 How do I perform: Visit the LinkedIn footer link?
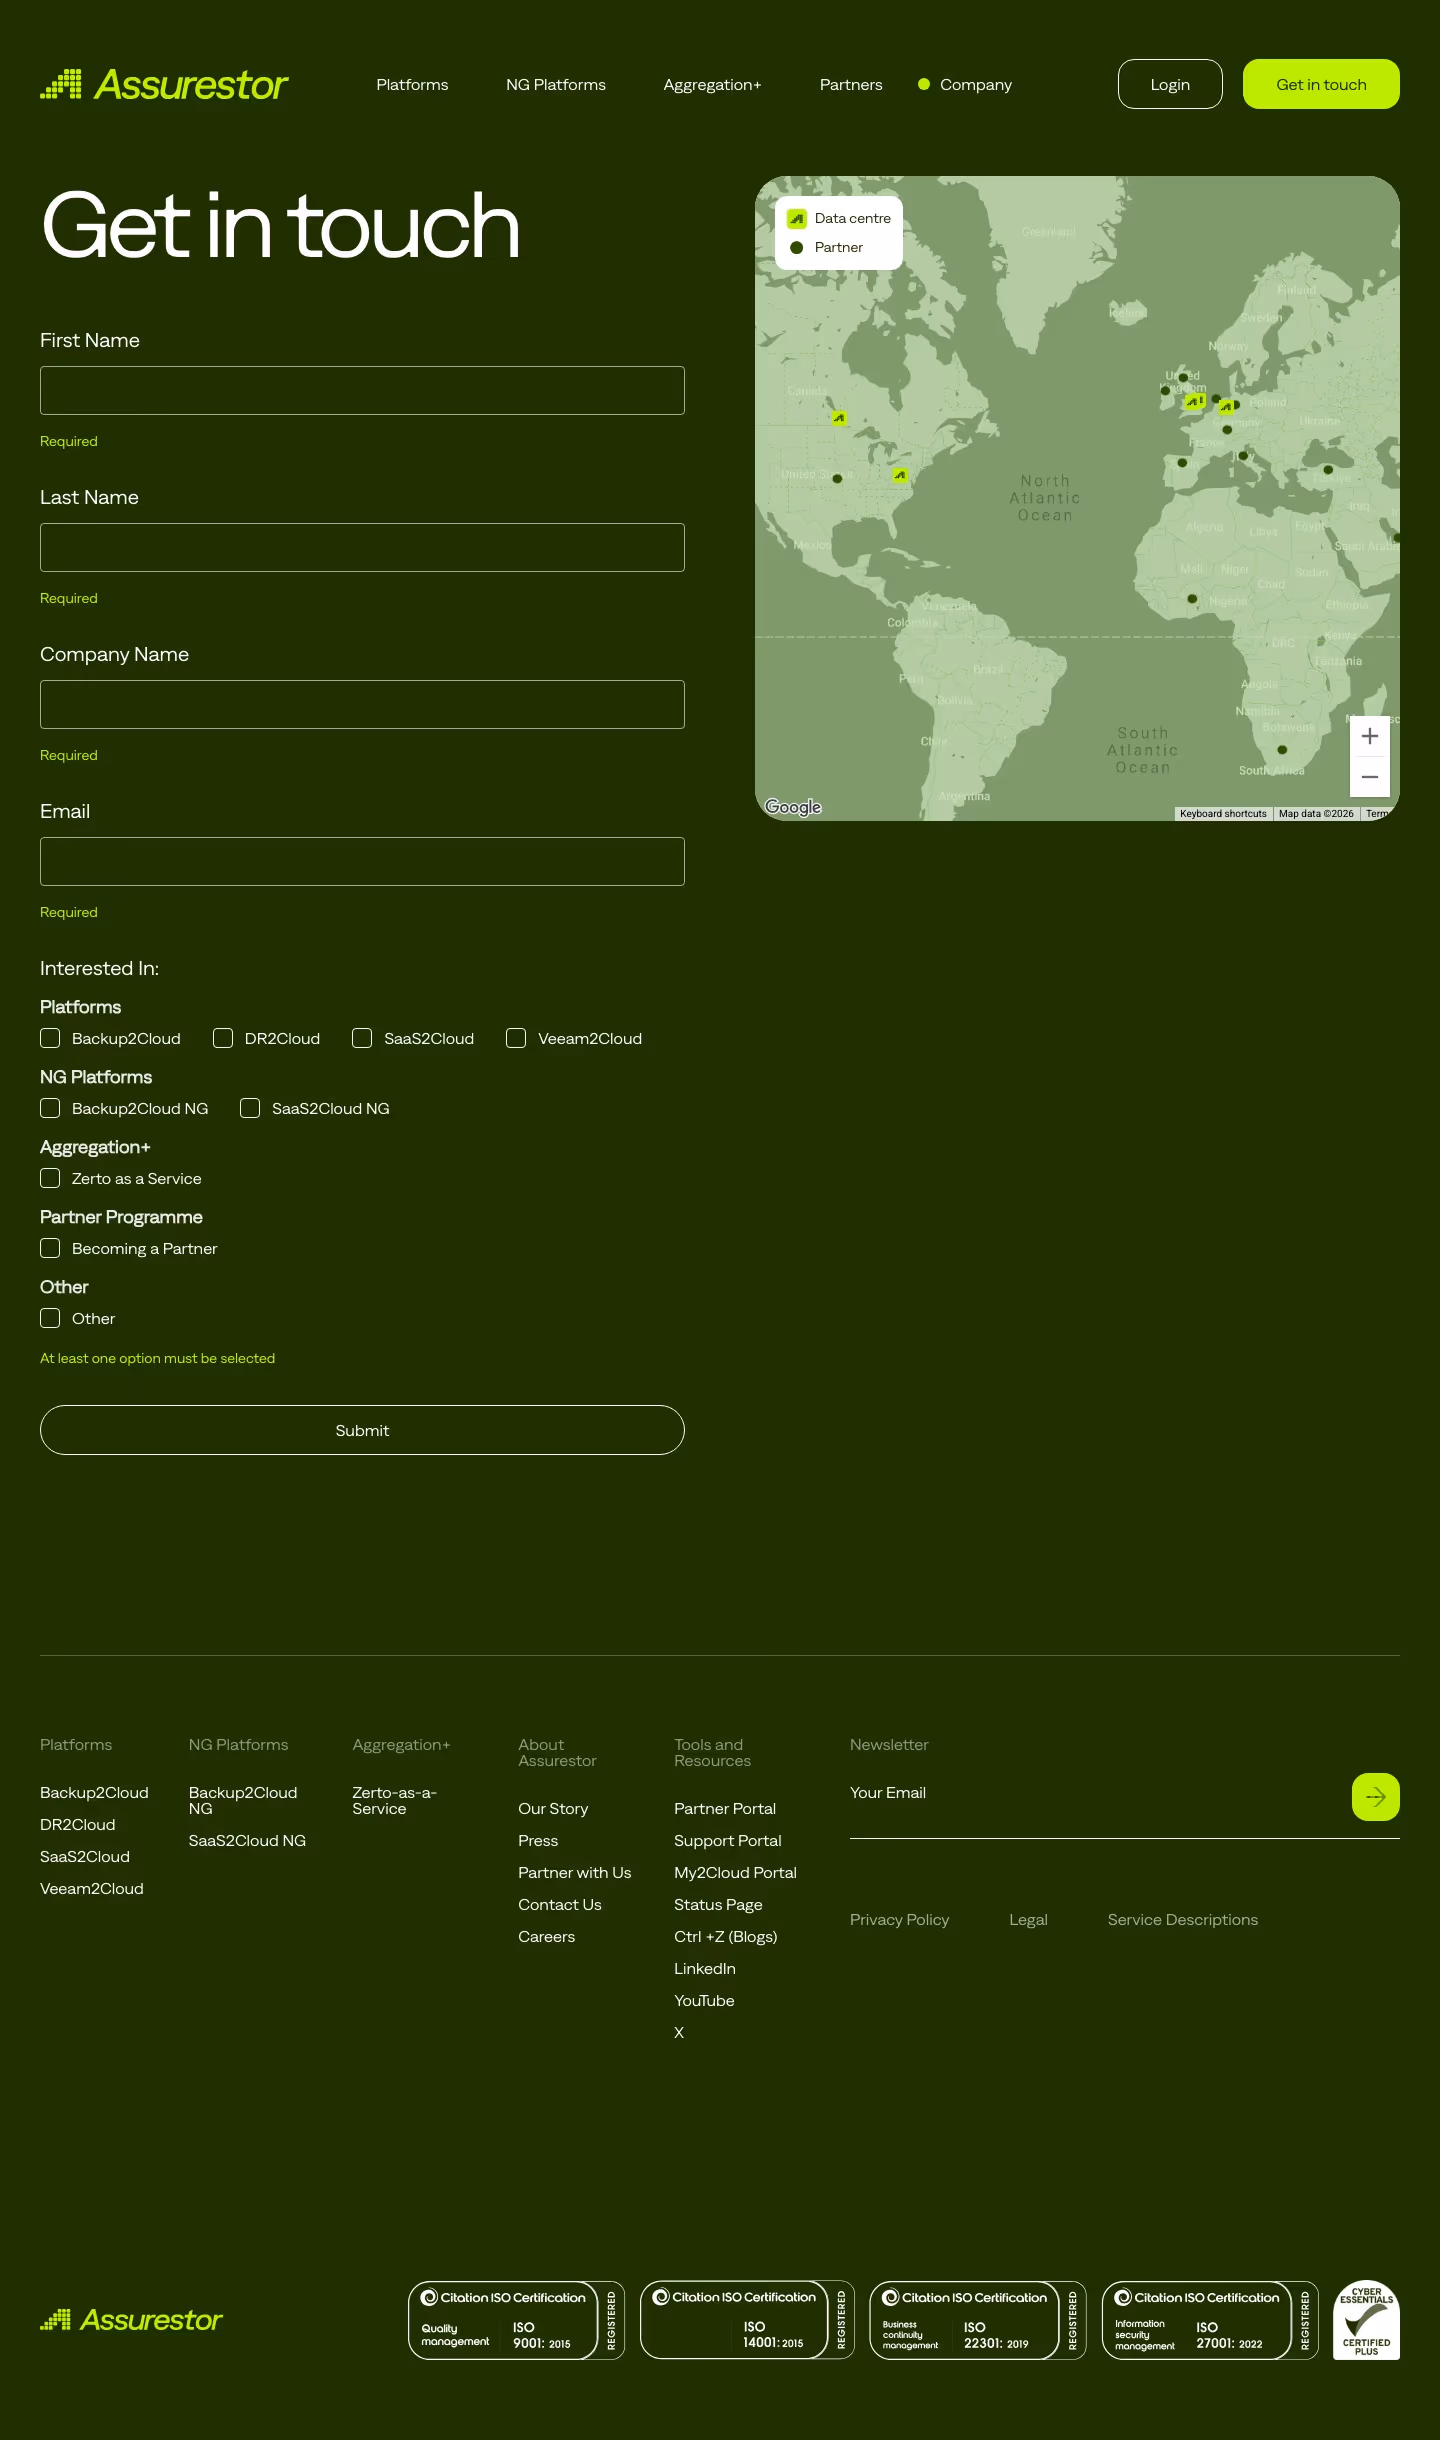(705, 1969)
